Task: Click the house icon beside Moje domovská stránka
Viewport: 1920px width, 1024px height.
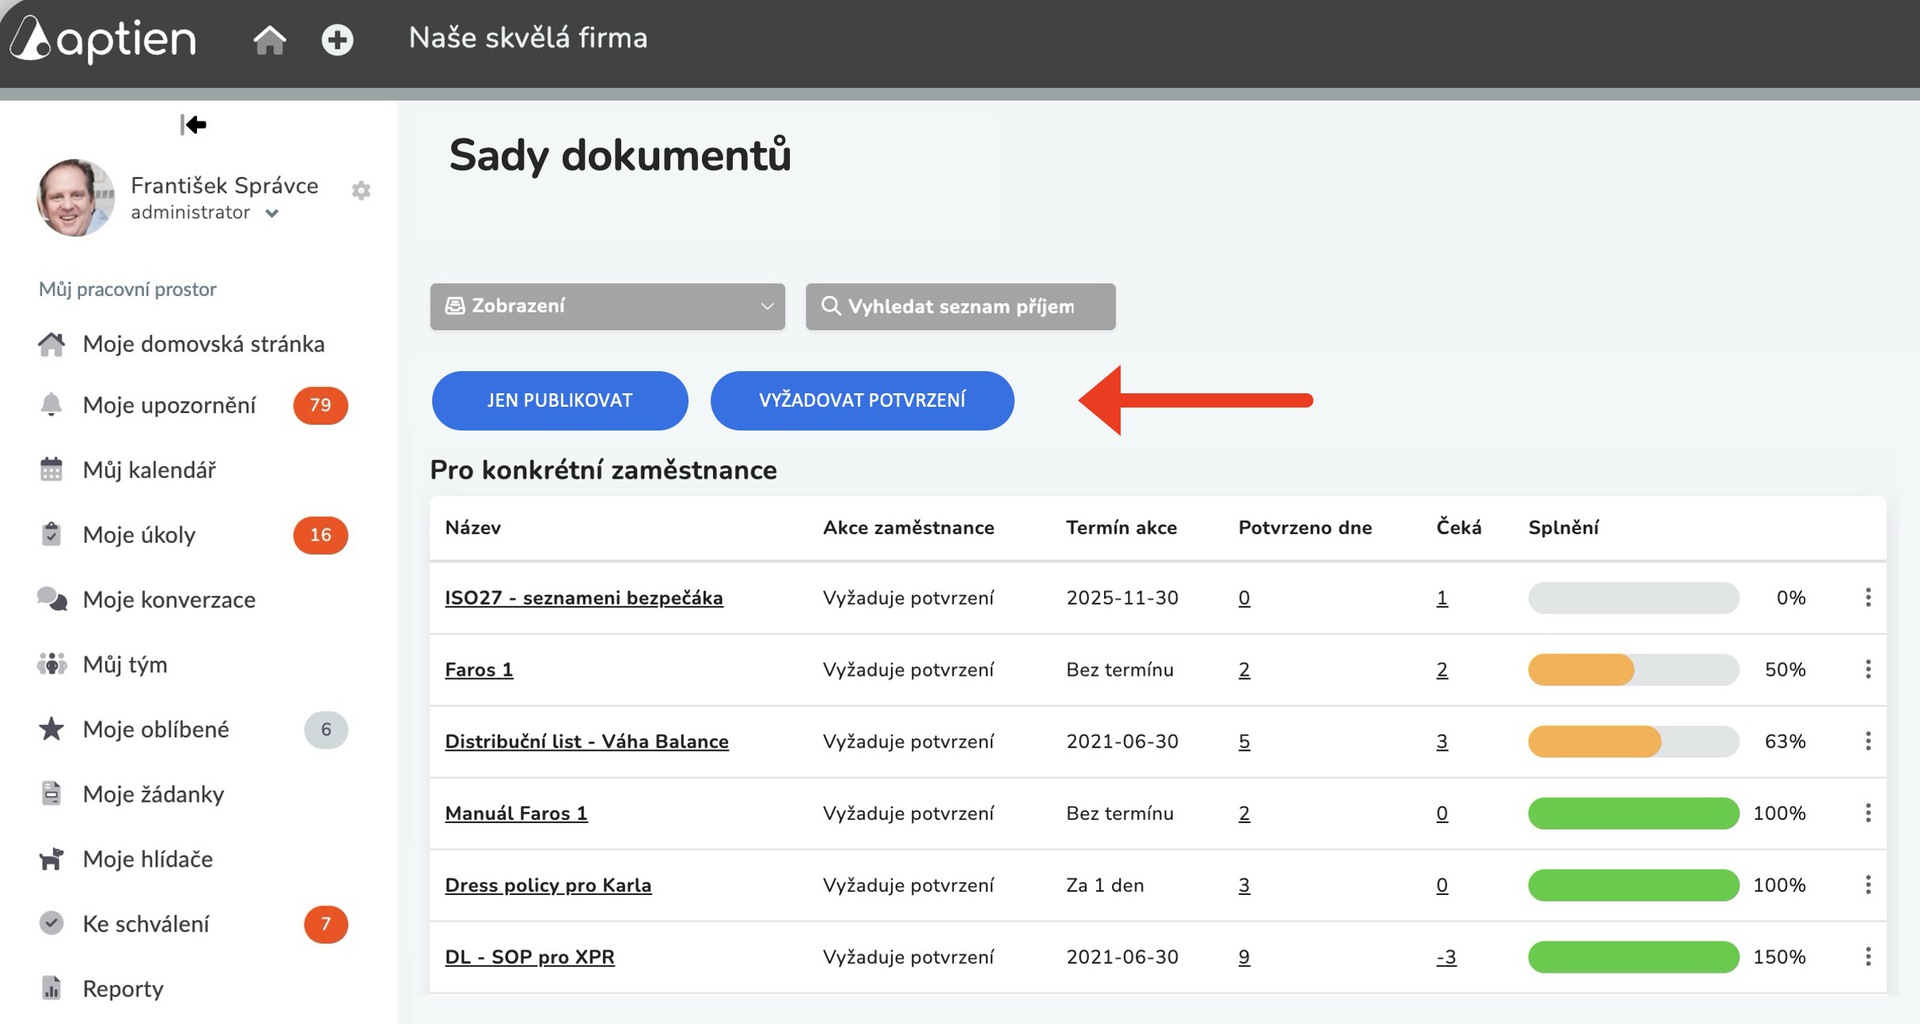Action: click(52, 344)
